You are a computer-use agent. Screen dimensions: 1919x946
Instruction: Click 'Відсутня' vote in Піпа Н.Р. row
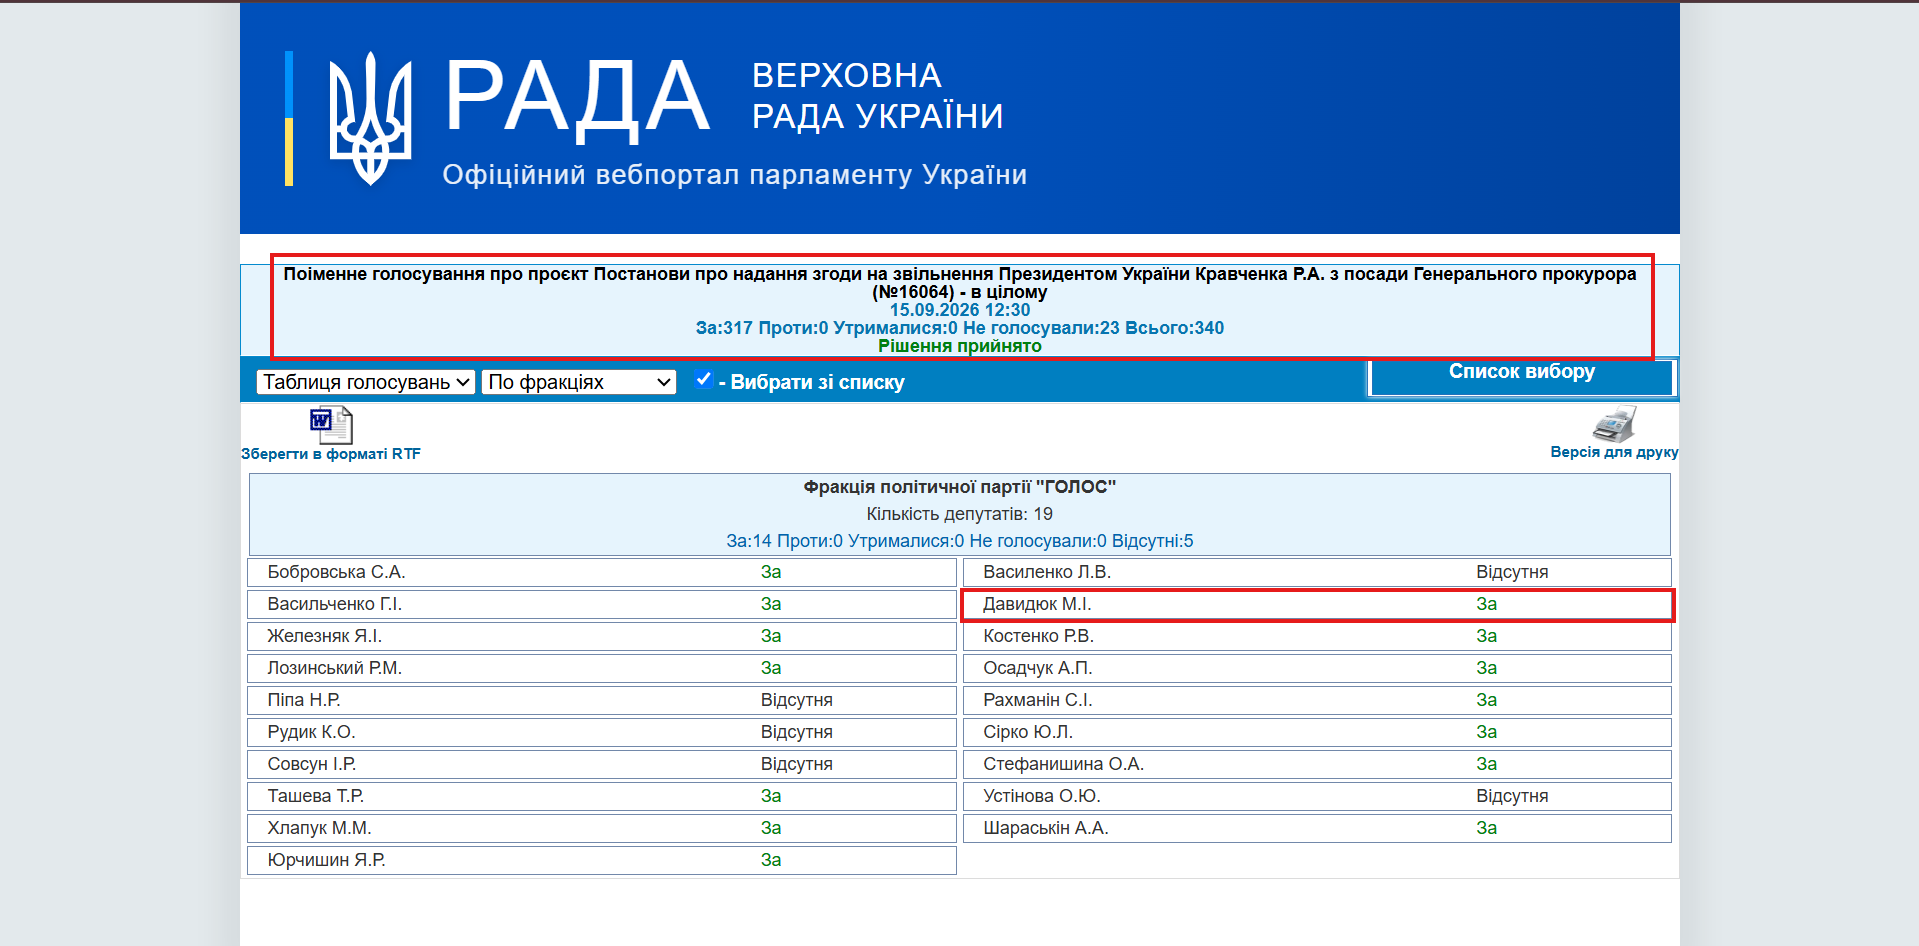tap(797, 700)
